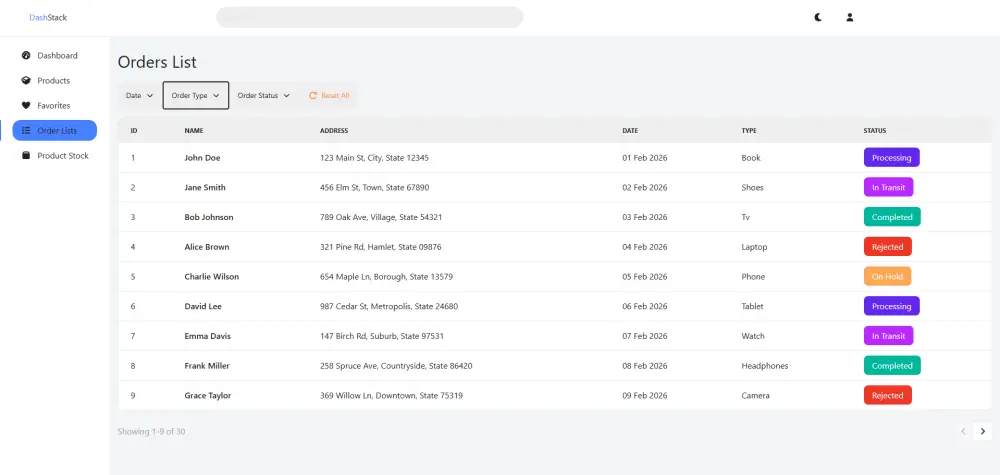This screenshot has width=1000, height=475.
Task: Select the name Emma Davis
Action: 207,336
